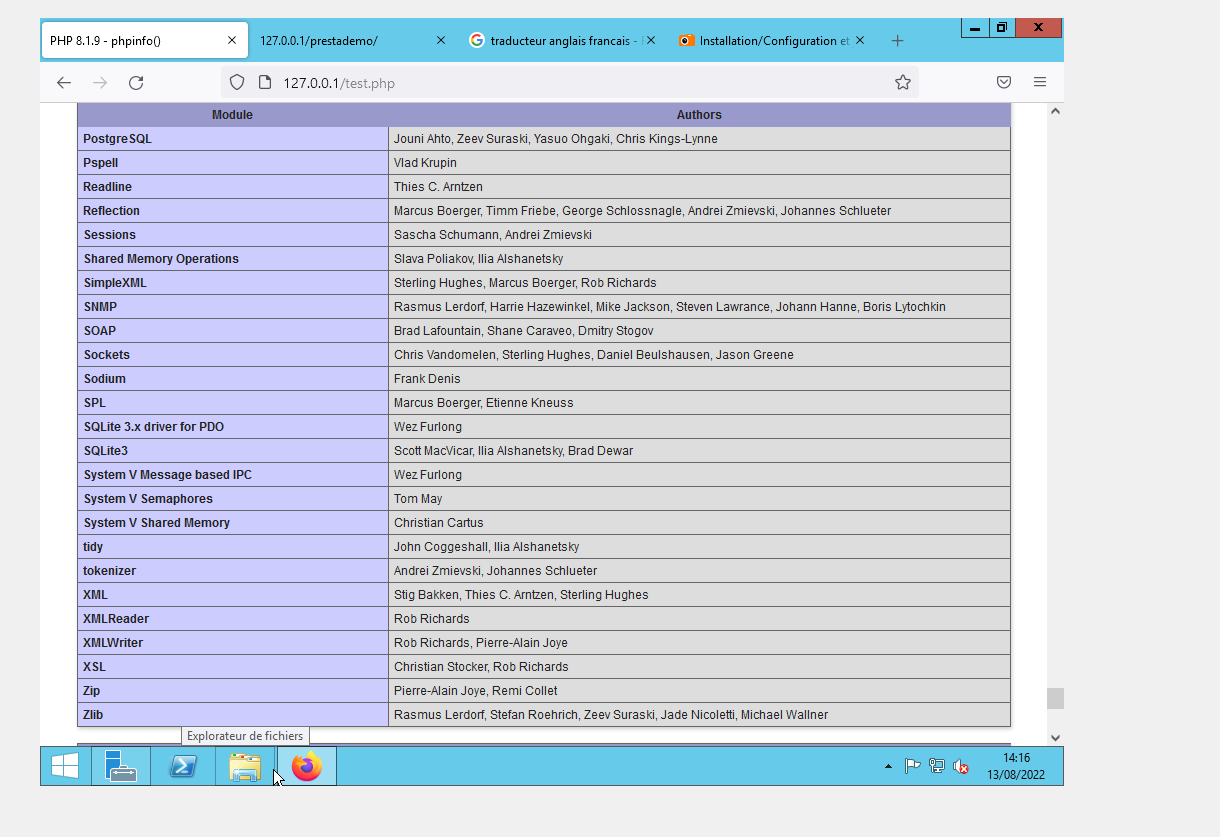Open Server Manager from the taskbar
This screenshot has width=1220, height=837.
(x=121, y=766)
